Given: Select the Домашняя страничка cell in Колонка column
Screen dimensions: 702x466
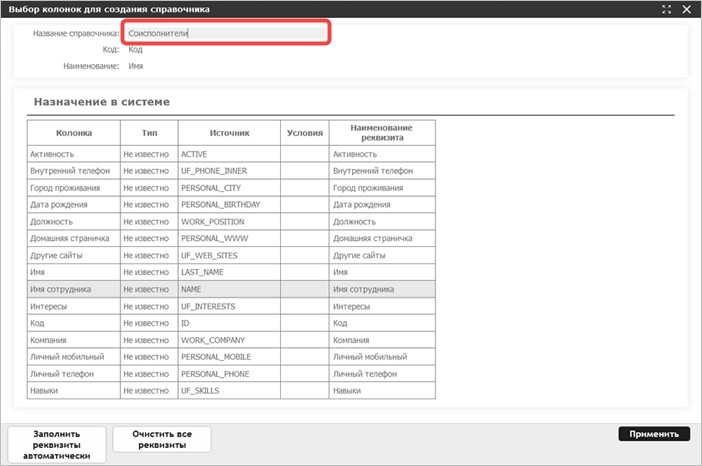Looking at the screenshot, I should pos(74,239).
